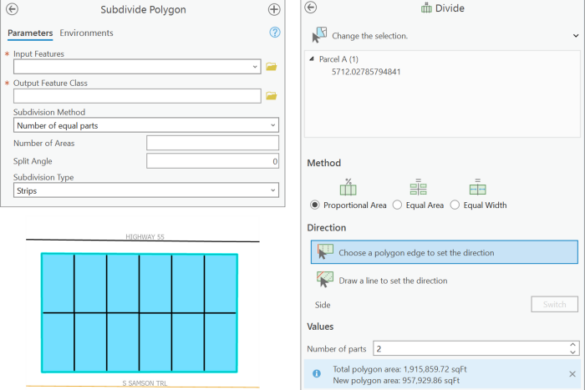Click the Switch side button

pyautogui.click(x=554, y=304)
